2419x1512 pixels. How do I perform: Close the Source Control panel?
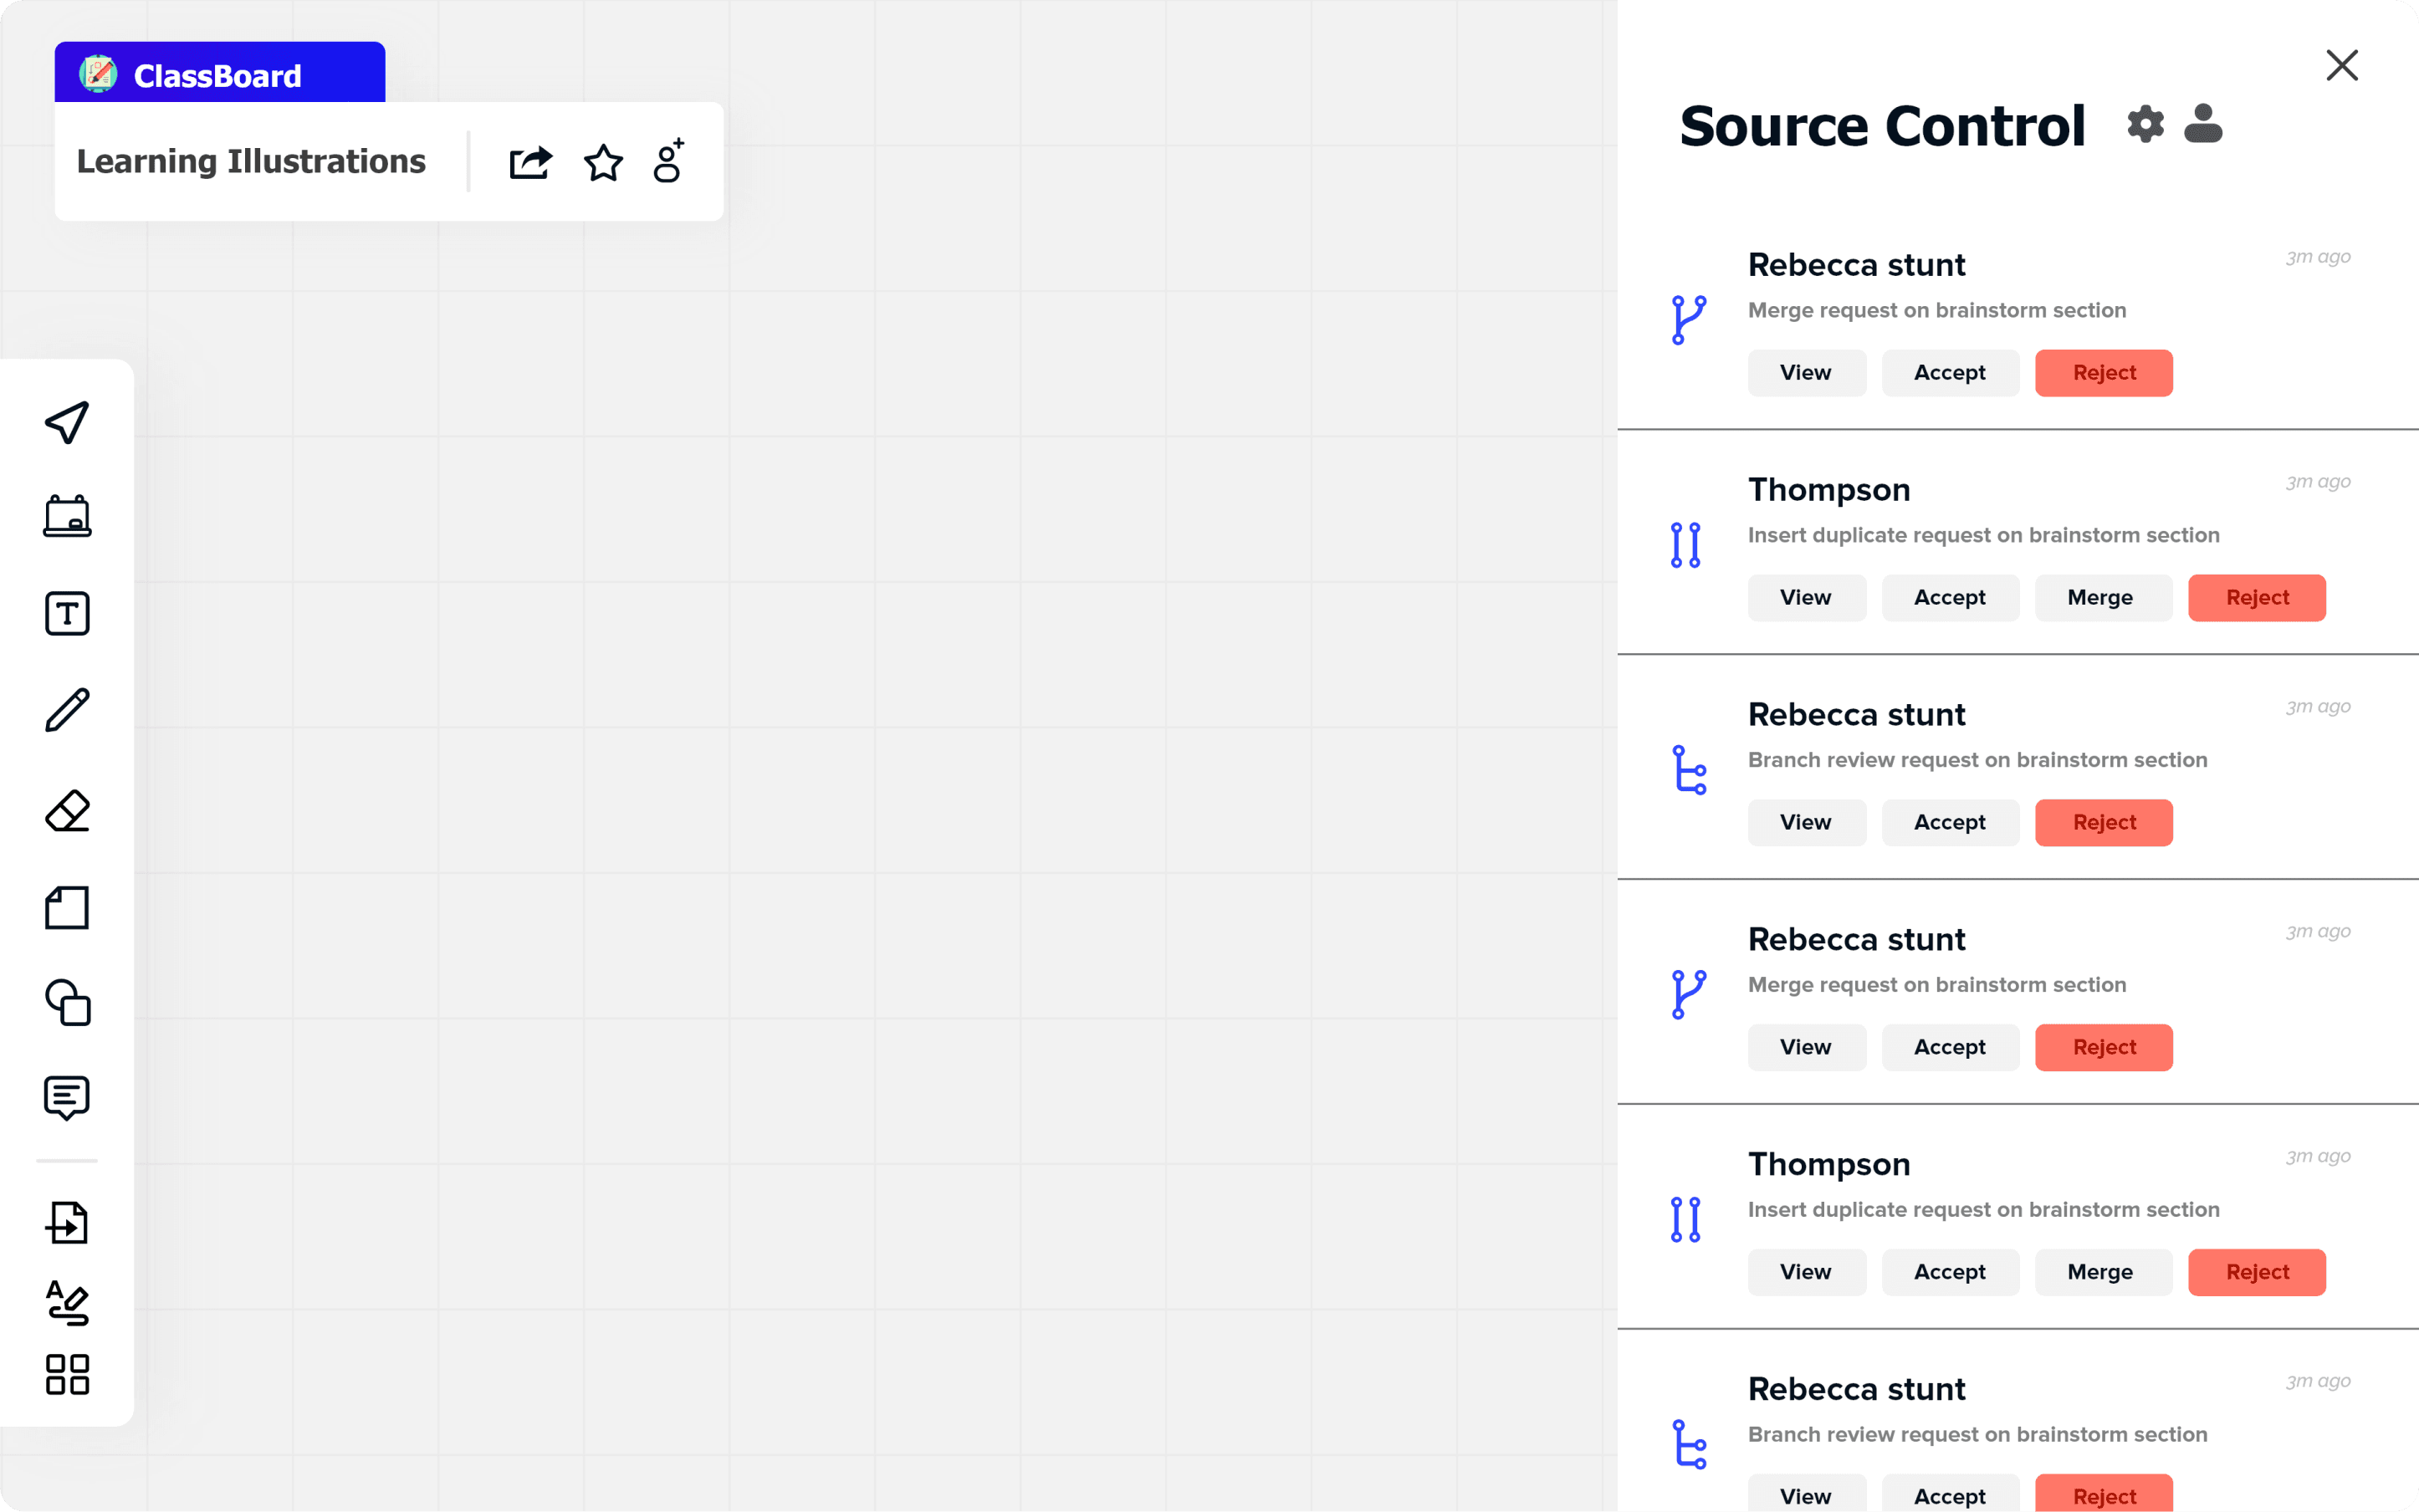(x=2342, y=66)
